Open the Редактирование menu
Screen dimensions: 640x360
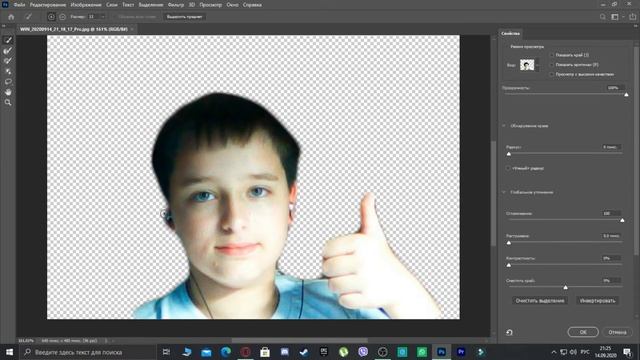point(48,5)
